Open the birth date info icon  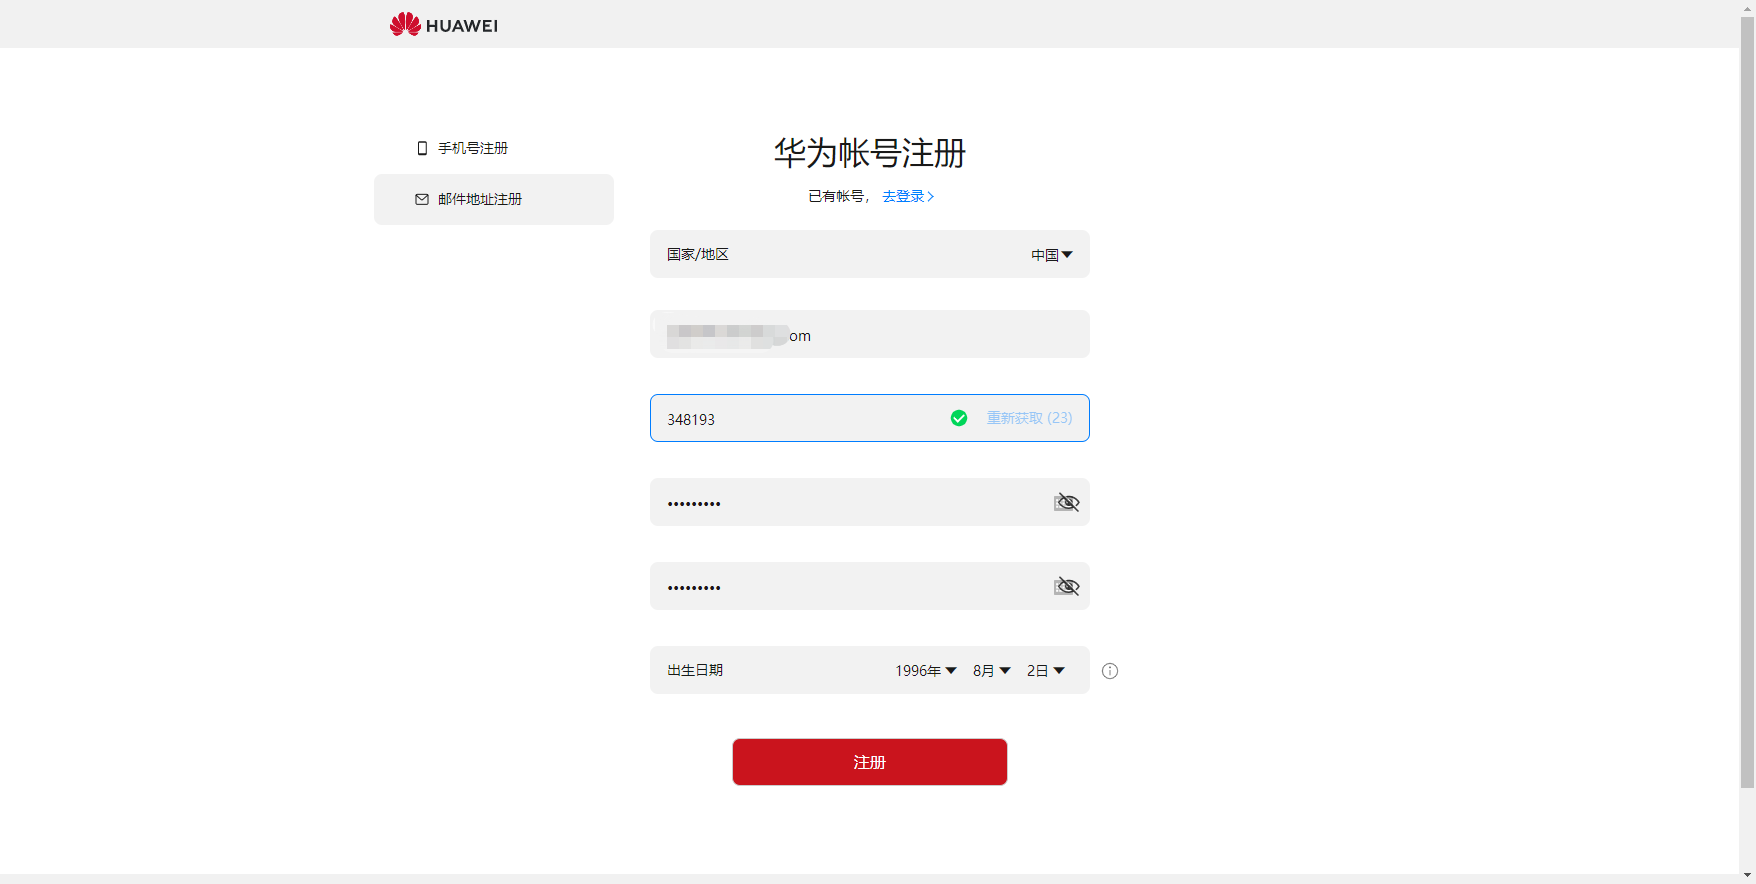[1110, 671]
